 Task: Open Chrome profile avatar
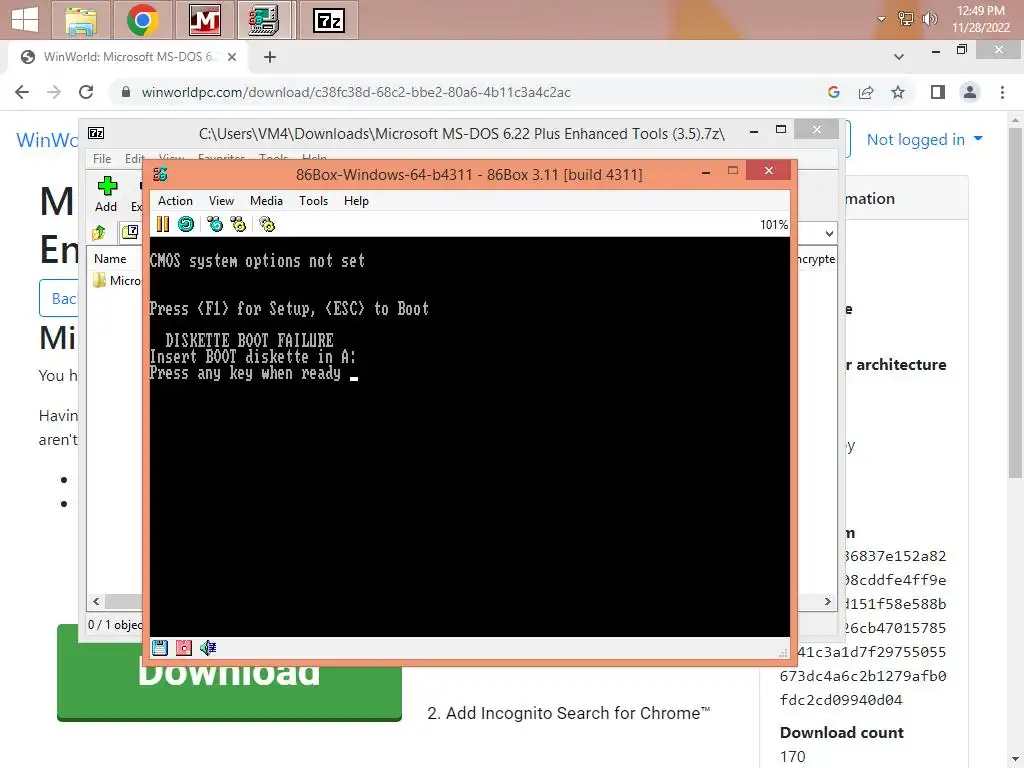click(x=970, y=92)
